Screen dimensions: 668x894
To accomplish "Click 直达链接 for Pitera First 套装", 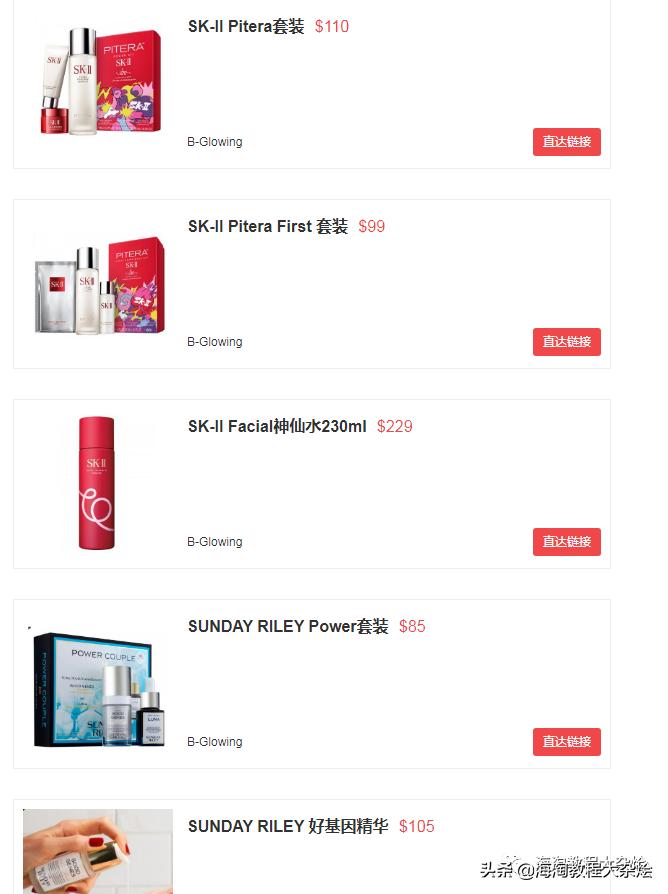I will (567, 342).
